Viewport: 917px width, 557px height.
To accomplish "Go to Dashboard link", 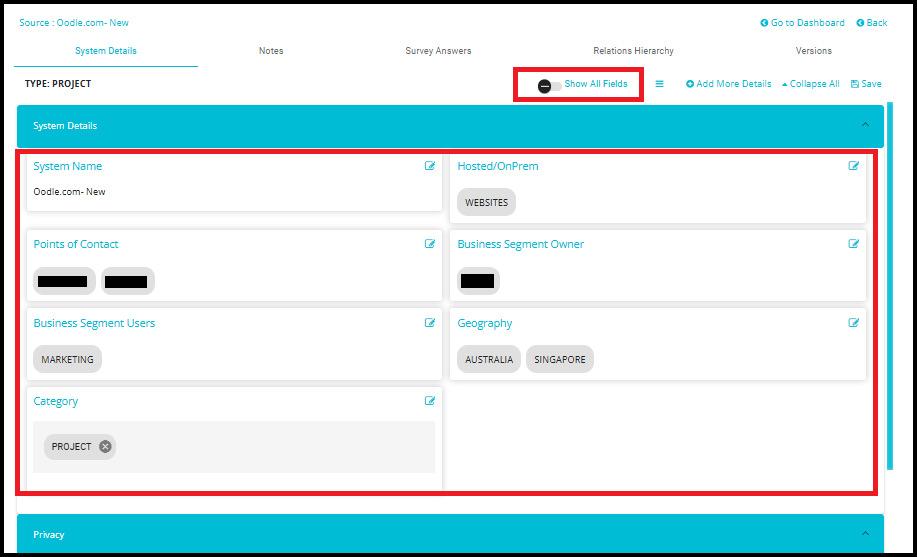I will pyautogui.click(x=802, y=23).
